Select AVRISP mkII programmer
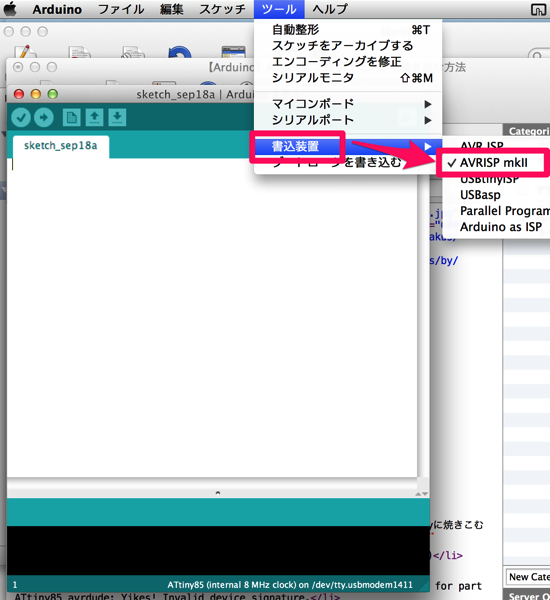 [496, 163]
